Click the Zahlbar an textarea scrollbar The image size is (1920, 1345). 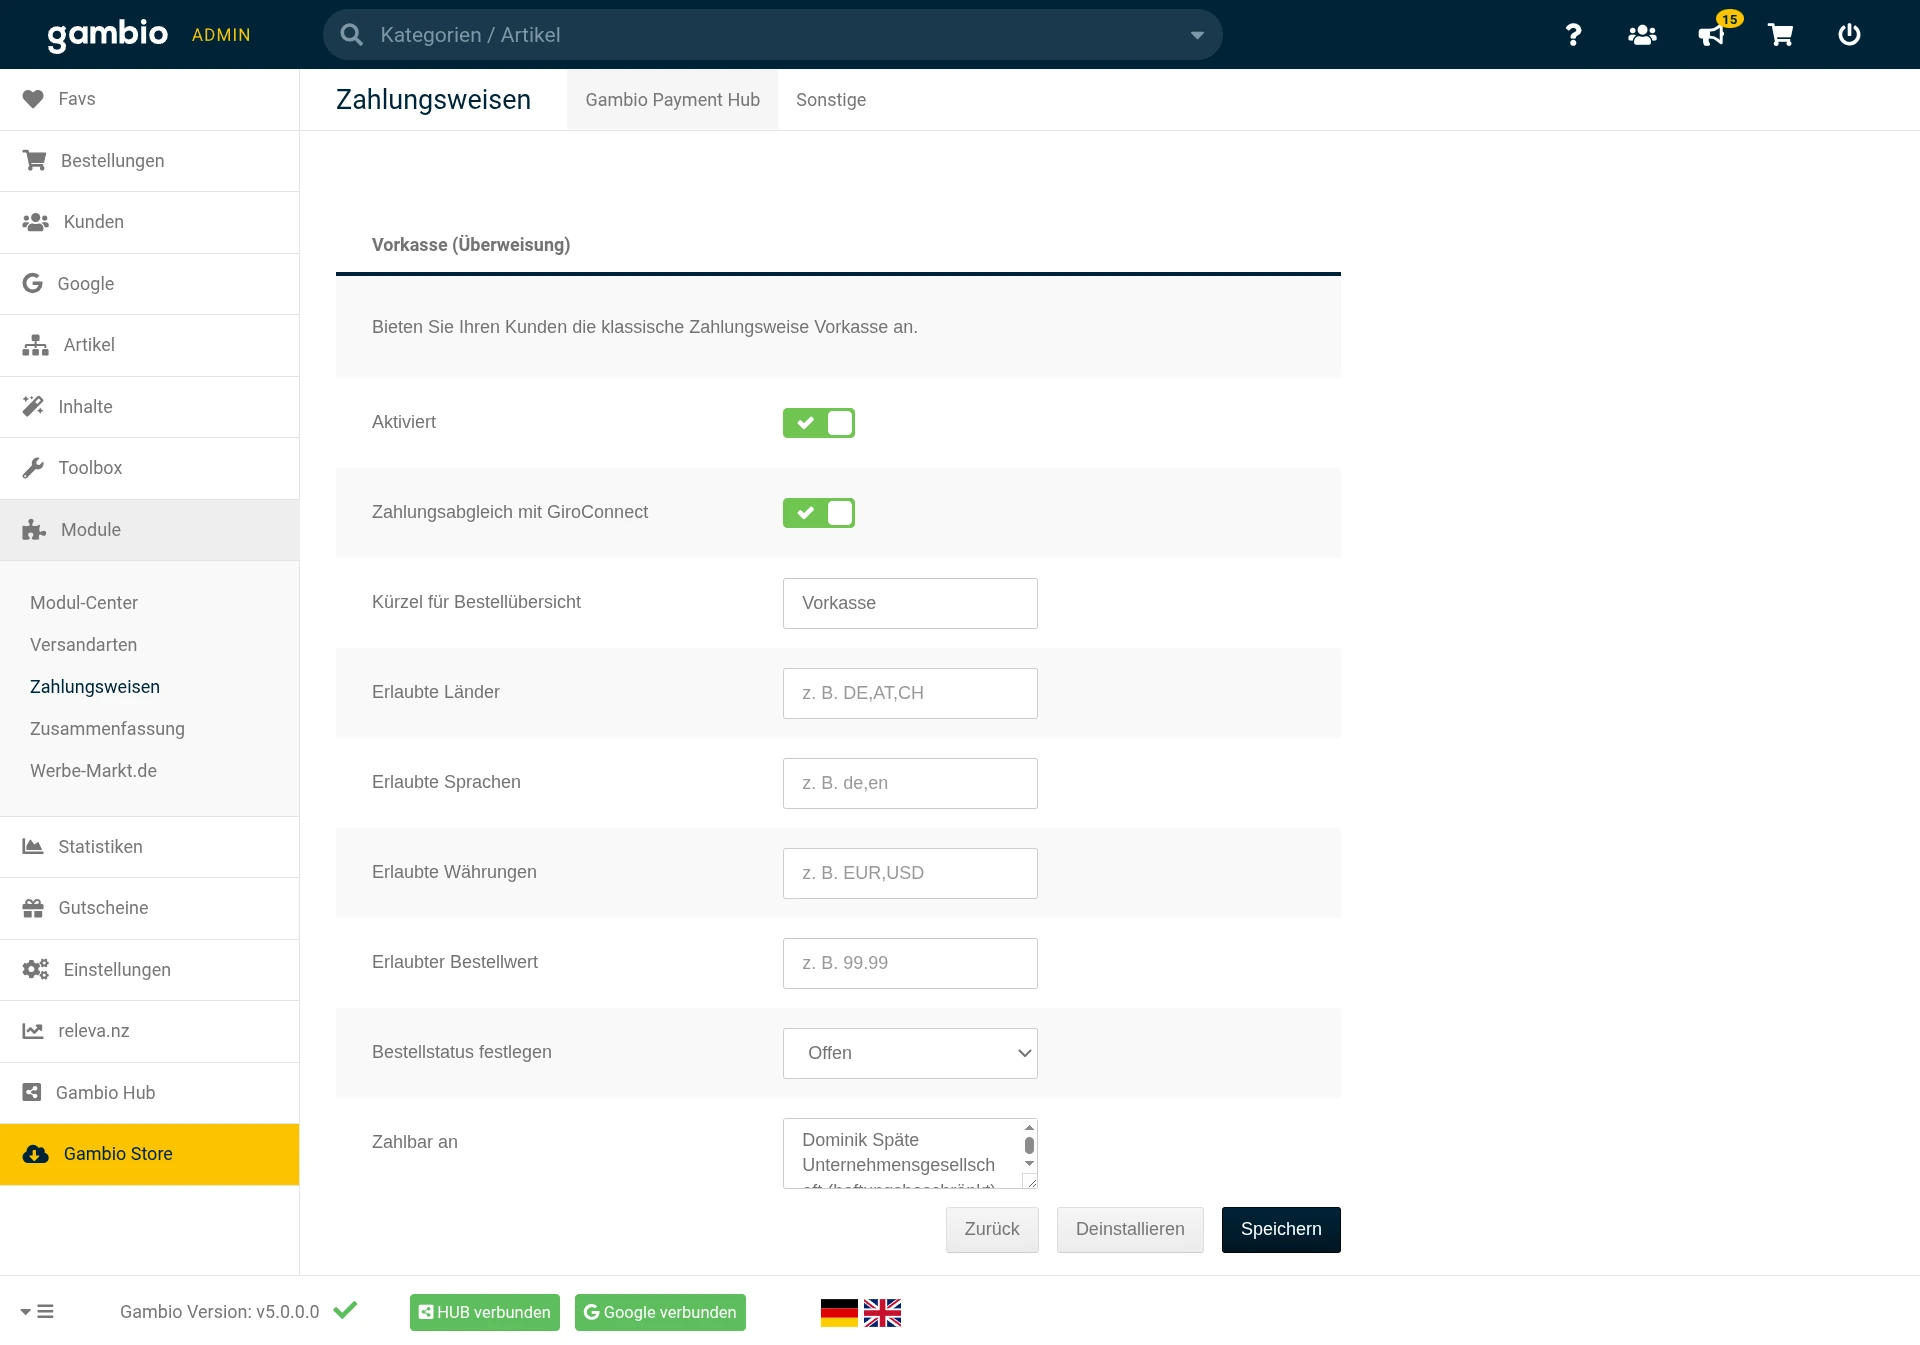1029,1146
